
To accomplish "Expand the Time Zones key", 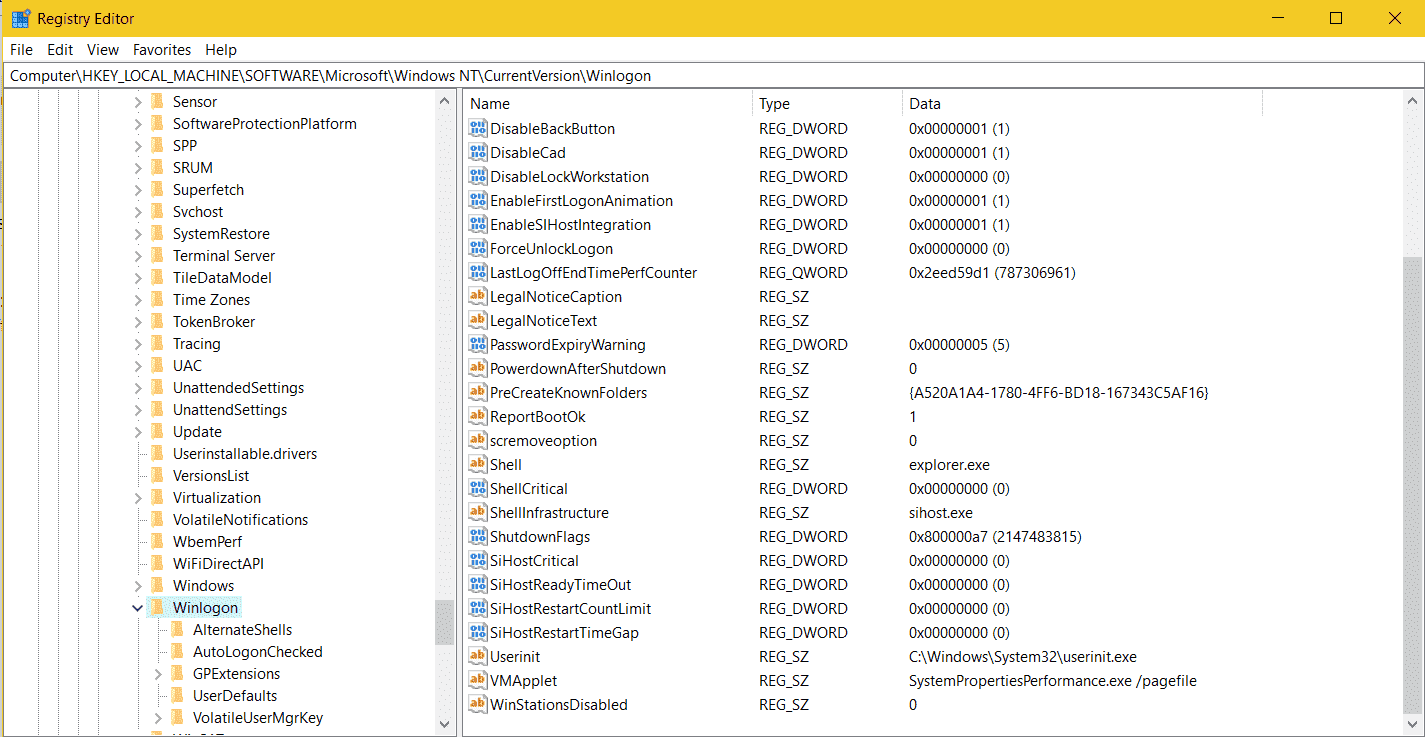I will click(x=137, y=300).
